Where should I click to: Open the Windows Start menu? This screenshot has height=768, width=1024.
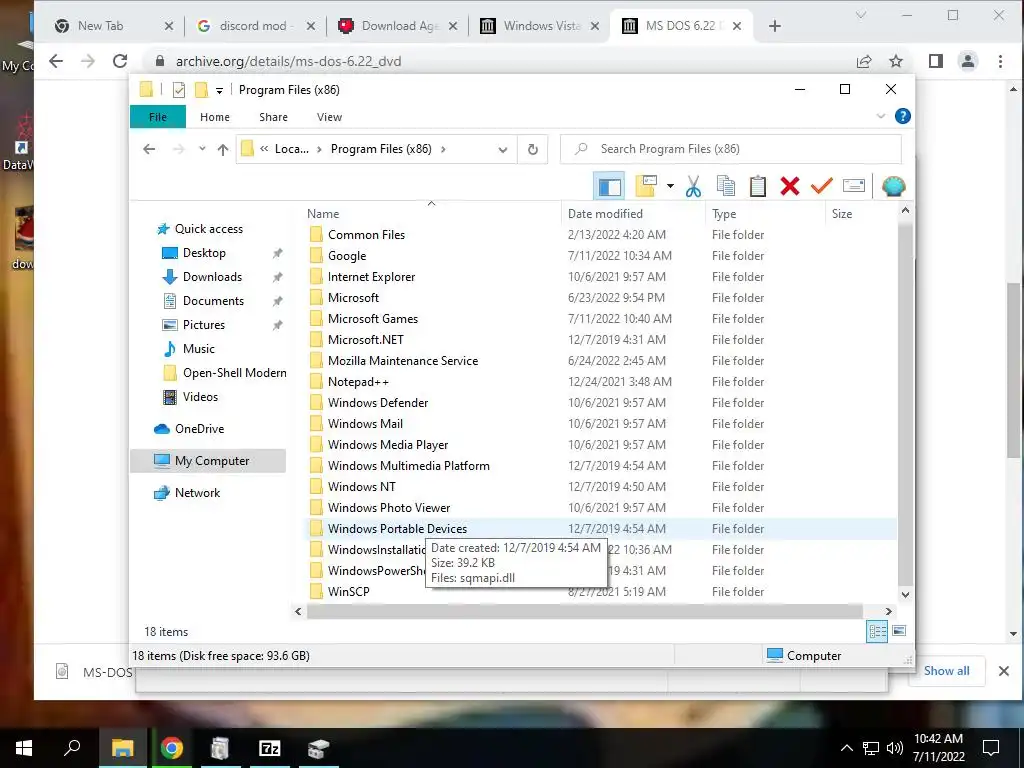tap(24, 748)
